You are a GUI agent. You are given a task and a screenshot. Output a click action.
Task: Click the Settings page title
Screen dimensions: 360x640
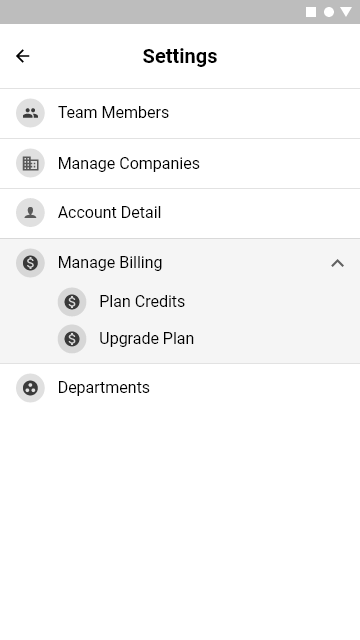(180, 56)
